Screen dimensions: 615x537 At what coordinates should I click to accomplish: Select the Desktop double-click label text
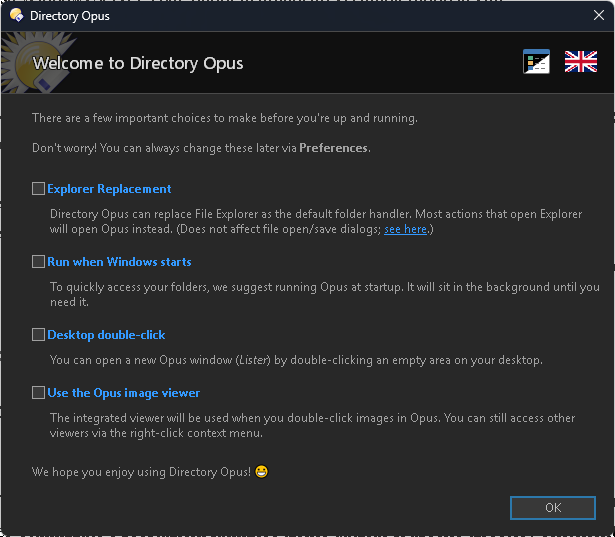(x=106, y=335)
